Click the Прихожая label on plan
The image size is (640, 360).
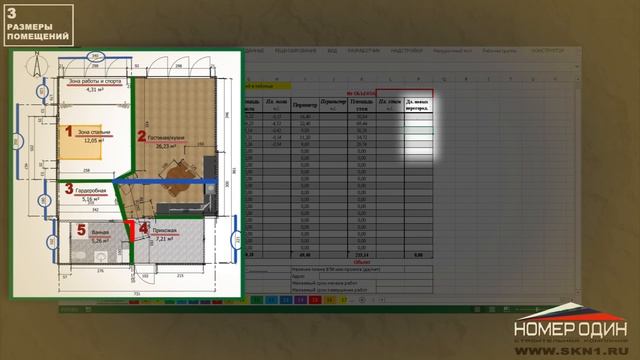[165, 231]
